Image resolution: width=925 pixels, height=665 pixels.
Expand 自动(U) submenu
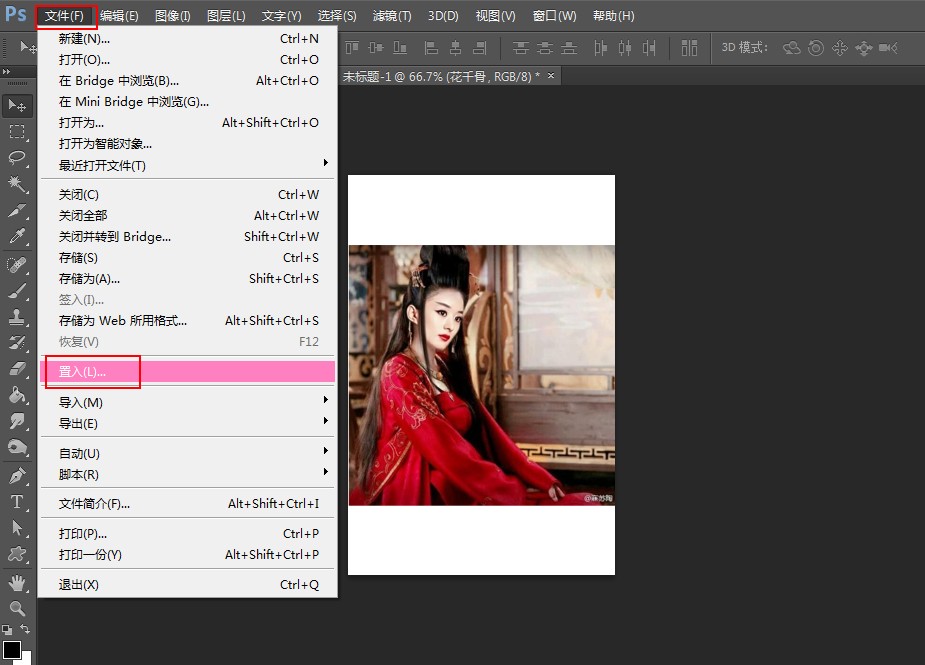(188, 453)
